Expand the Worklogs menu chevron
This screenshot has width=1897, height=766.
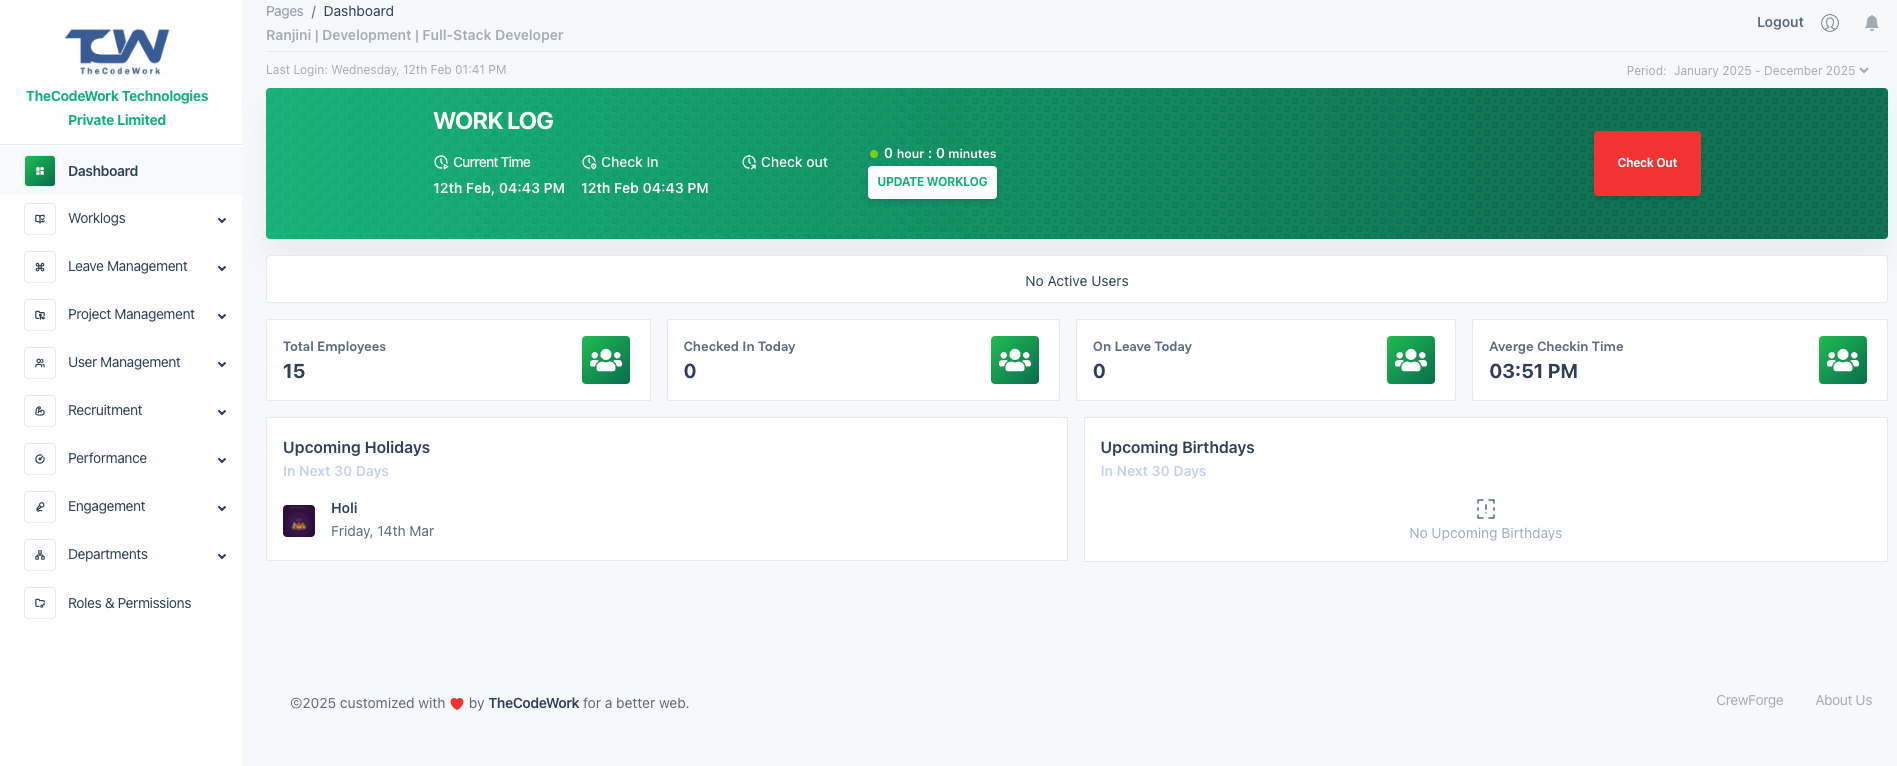click(222, 220)
